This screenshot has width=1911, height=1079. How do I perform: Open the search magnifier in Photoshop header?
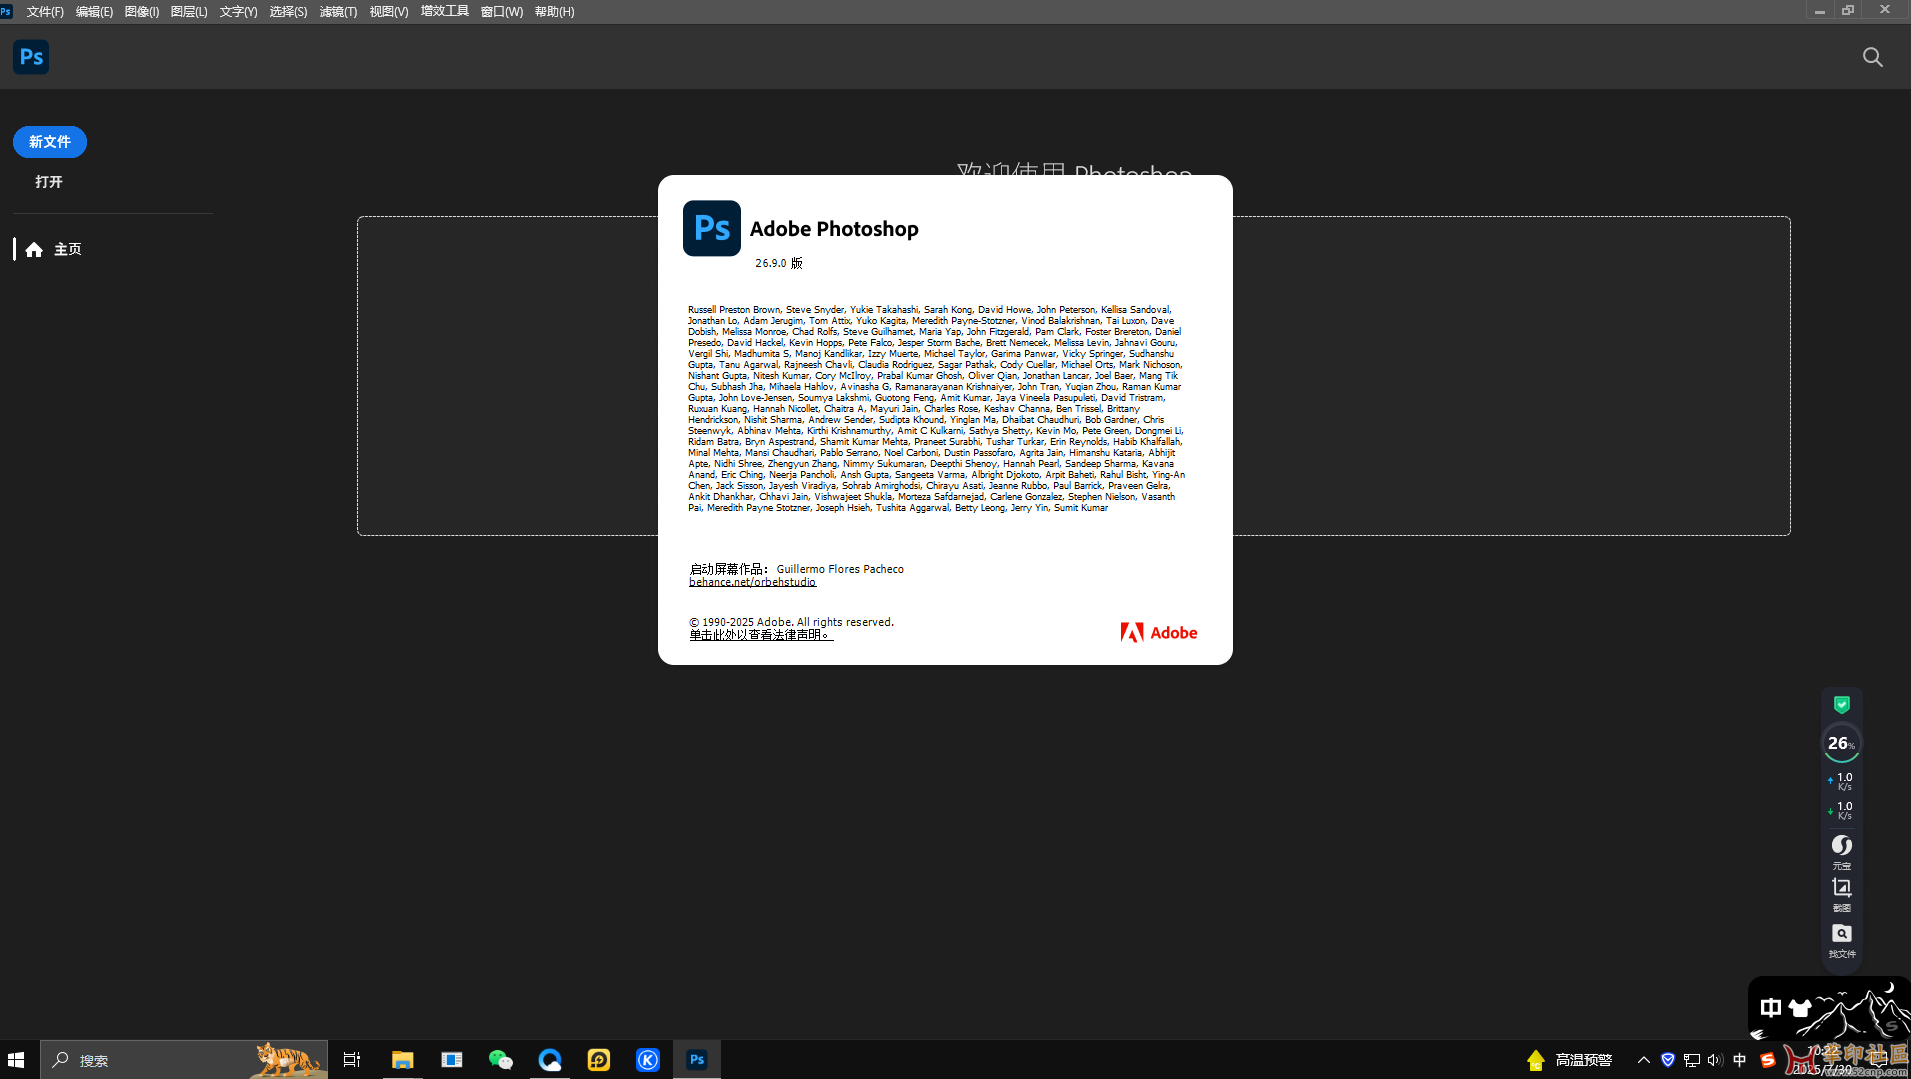(1873, 57)
